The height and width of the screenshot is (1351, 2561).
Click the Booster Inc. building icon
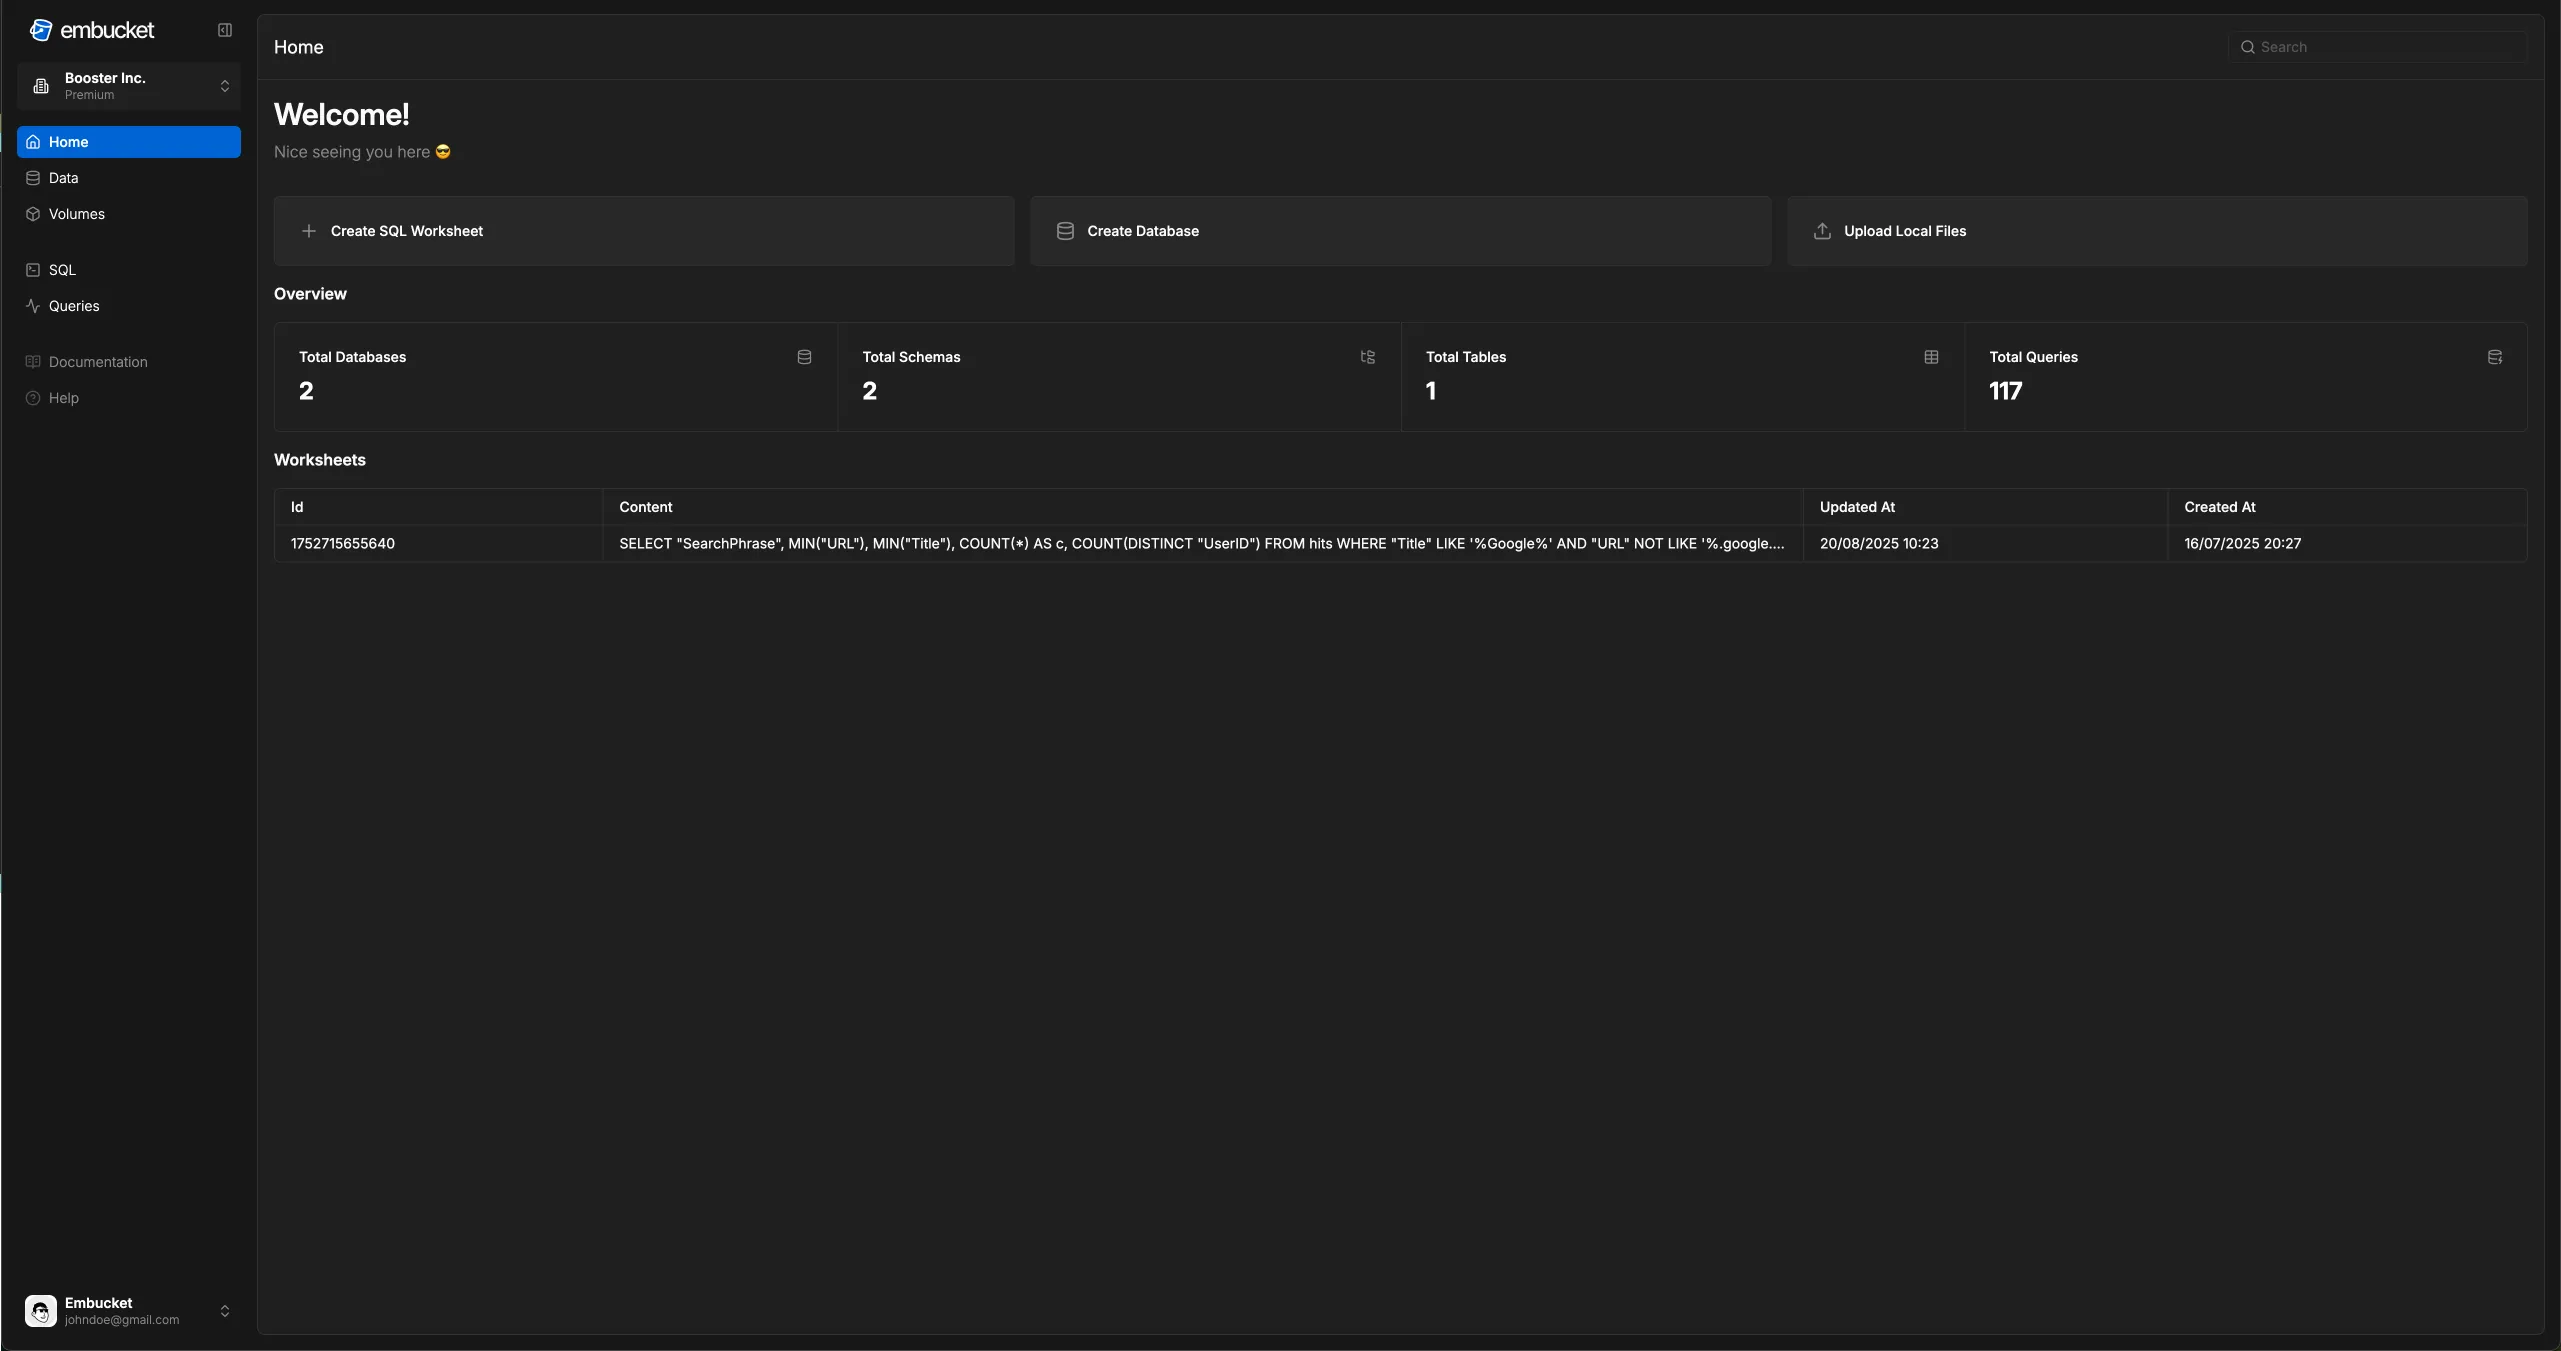click(41, 86)
